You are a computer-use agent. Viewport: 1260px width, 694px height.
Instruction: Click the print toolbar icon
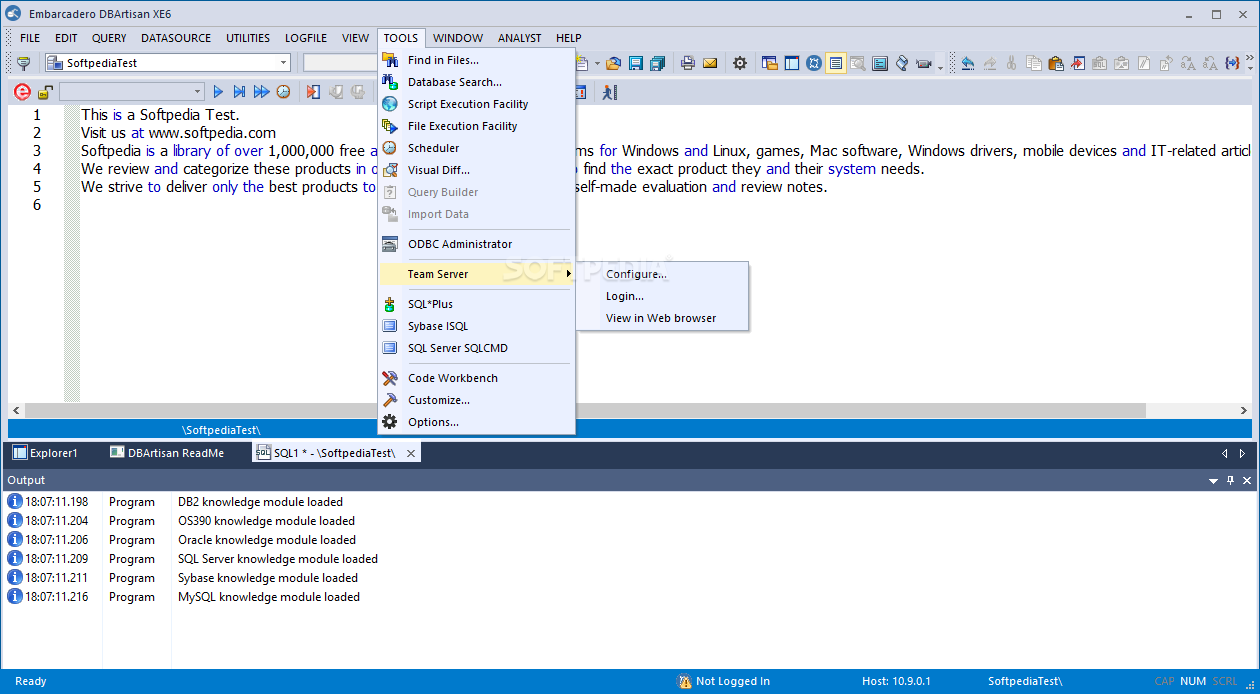[688, 63]
